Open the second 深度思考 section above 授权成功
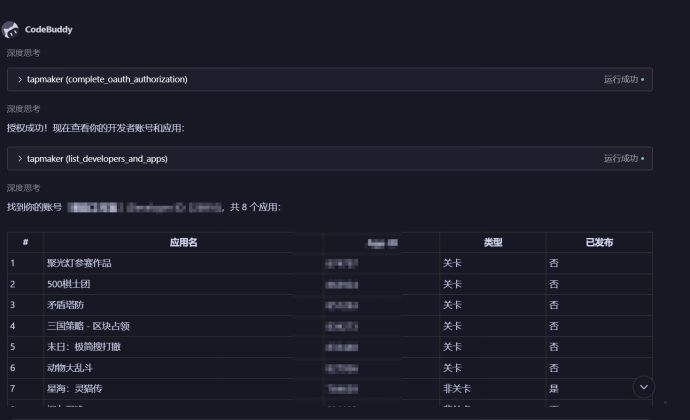 pyautogui.click(x=23, y=109)
